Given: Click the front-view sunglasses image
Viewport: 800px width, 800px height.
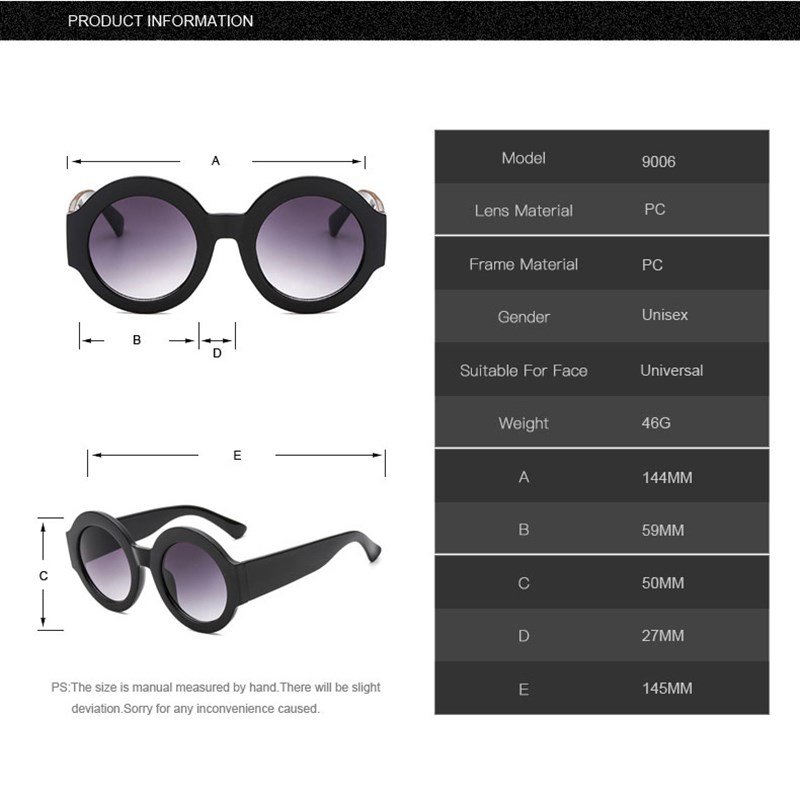Looking at the screenshot, I should pyautogui.click(x=226, y=244).
